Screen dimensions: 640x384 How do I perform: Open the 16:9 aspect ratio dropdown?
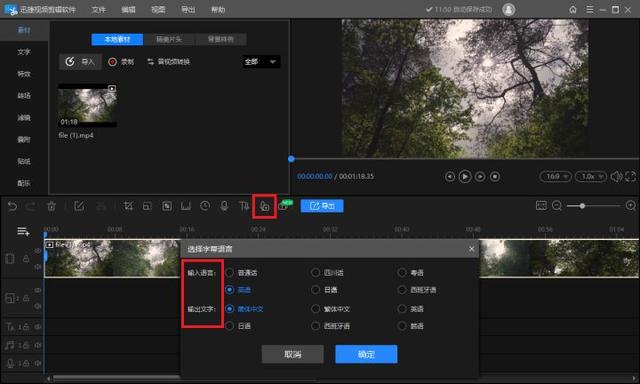coord(556,176)
